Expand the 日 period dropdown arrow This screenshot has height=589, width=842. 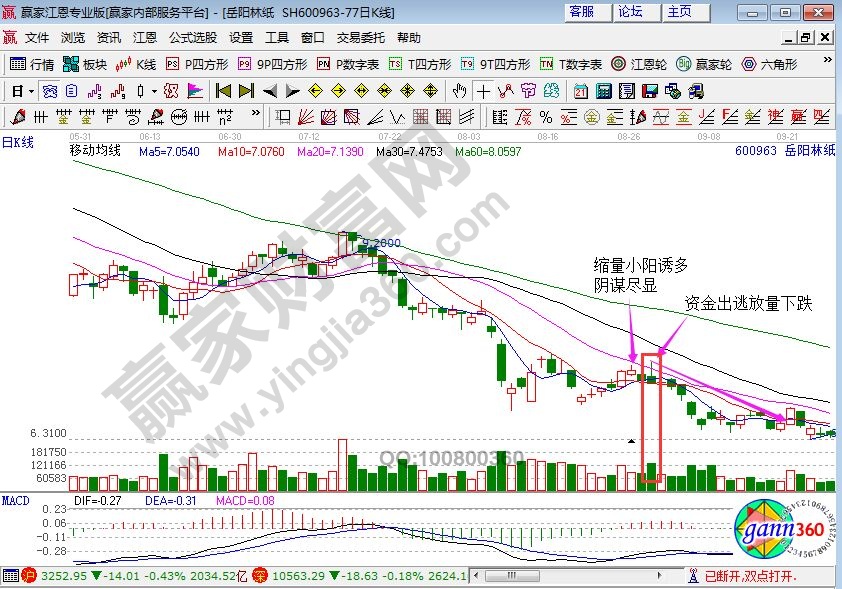click(x=31, y=91)
